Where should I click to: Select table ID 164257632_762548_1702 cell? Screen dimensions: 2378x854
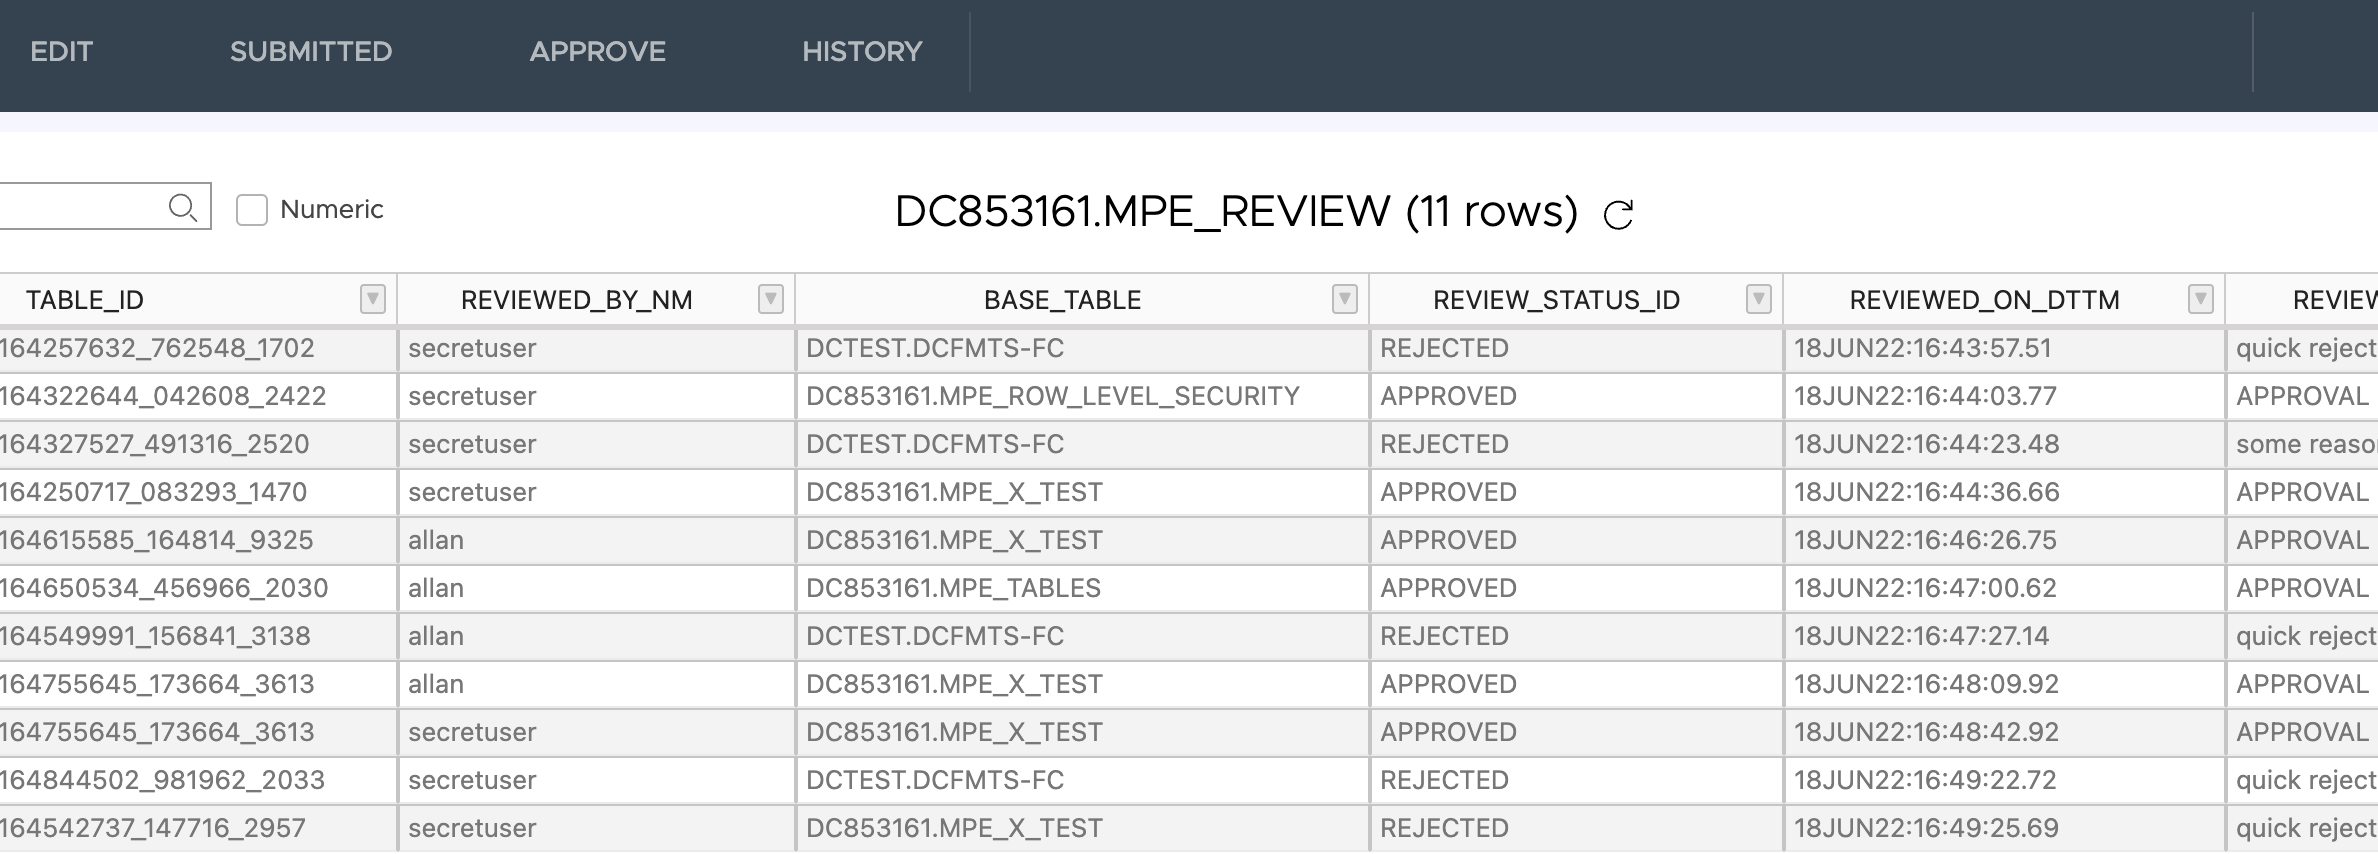click(x=158, y=348)
